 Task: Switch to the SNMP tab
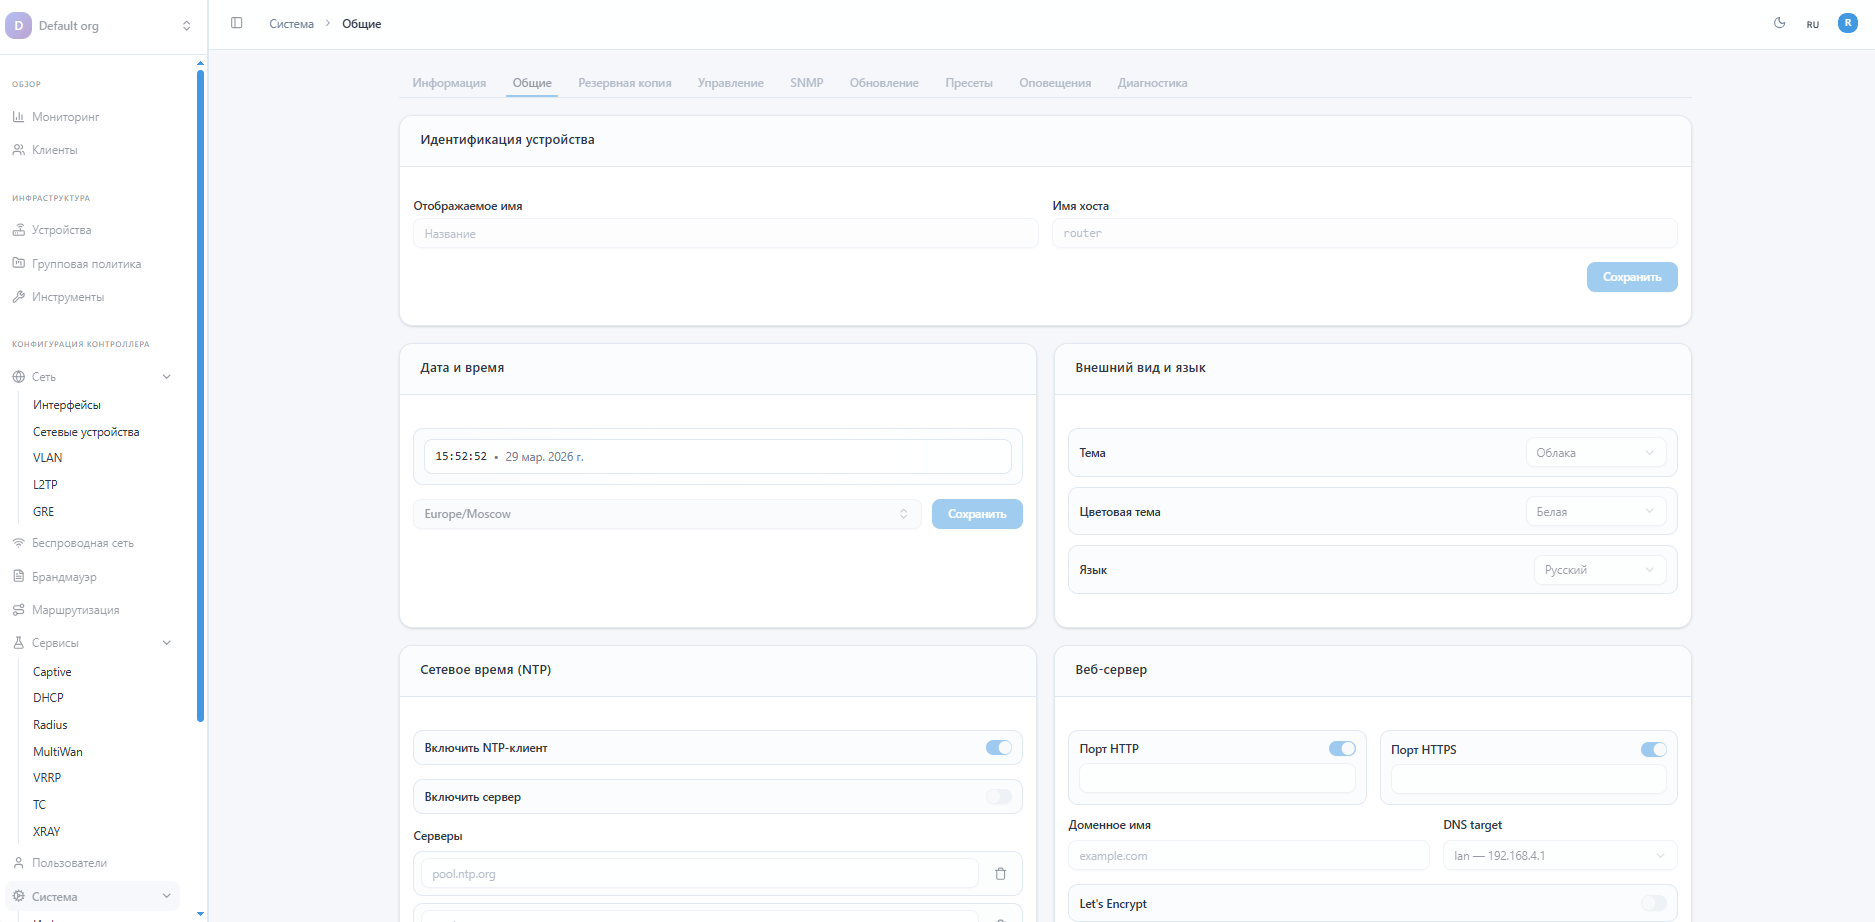tap(806, 83)
